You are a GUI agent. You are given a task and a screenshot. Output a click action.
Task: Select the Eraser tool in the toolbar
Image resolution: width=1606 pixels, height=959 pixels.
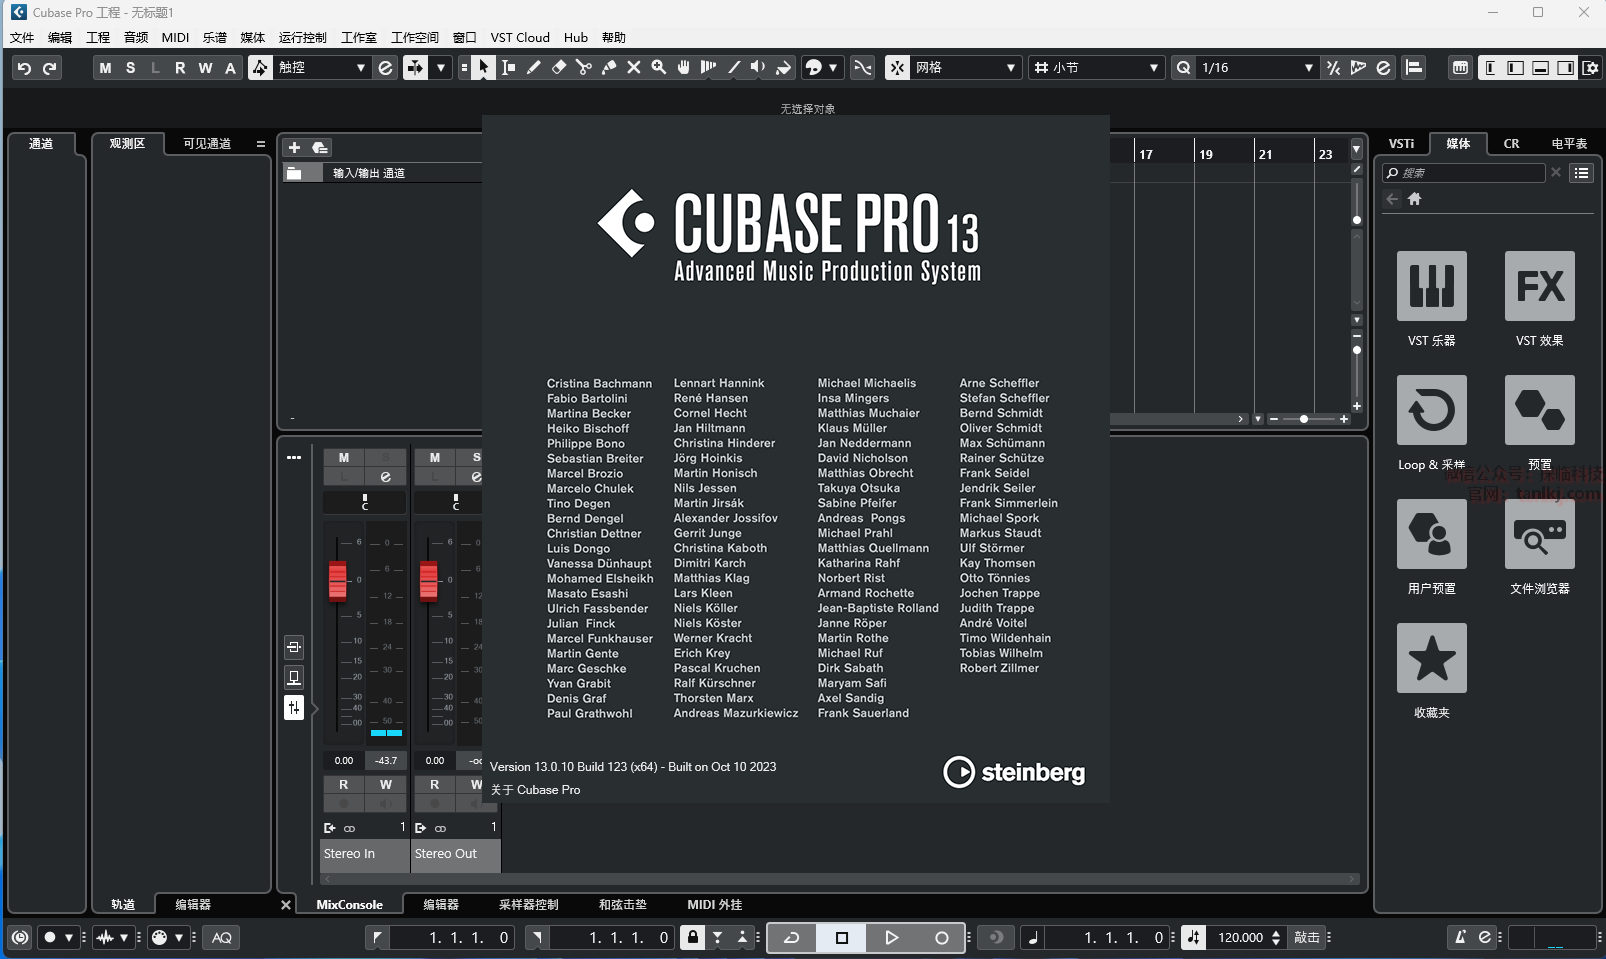pyautogui.click(x=559, y=68)
